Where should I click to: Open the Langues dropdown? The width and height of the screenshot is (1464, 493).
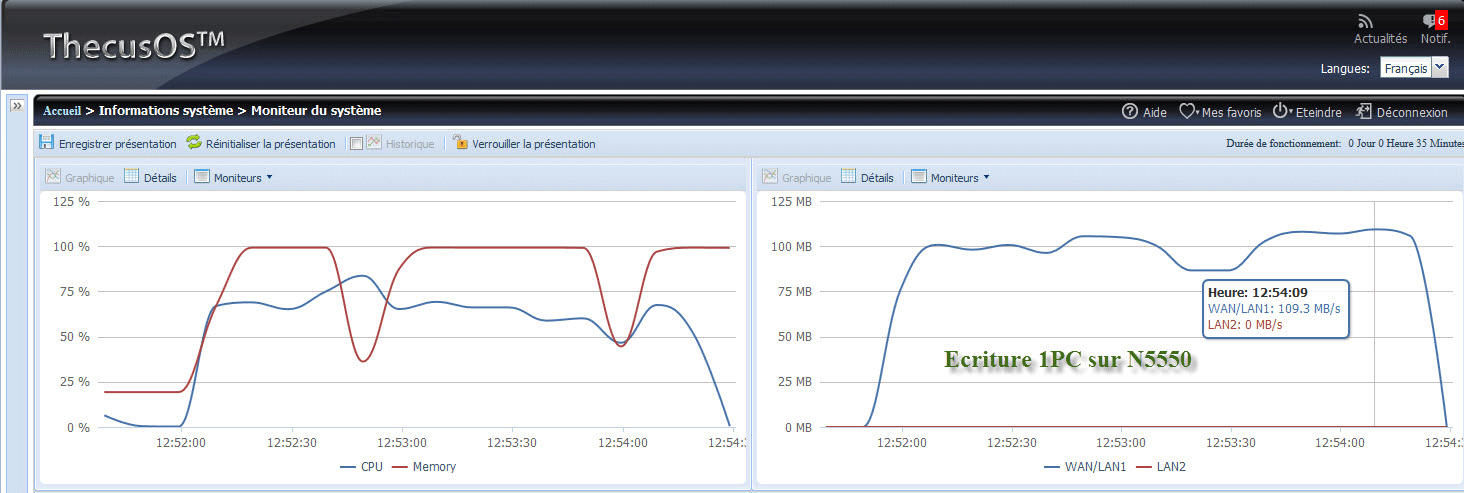(x=1440, y=67)
